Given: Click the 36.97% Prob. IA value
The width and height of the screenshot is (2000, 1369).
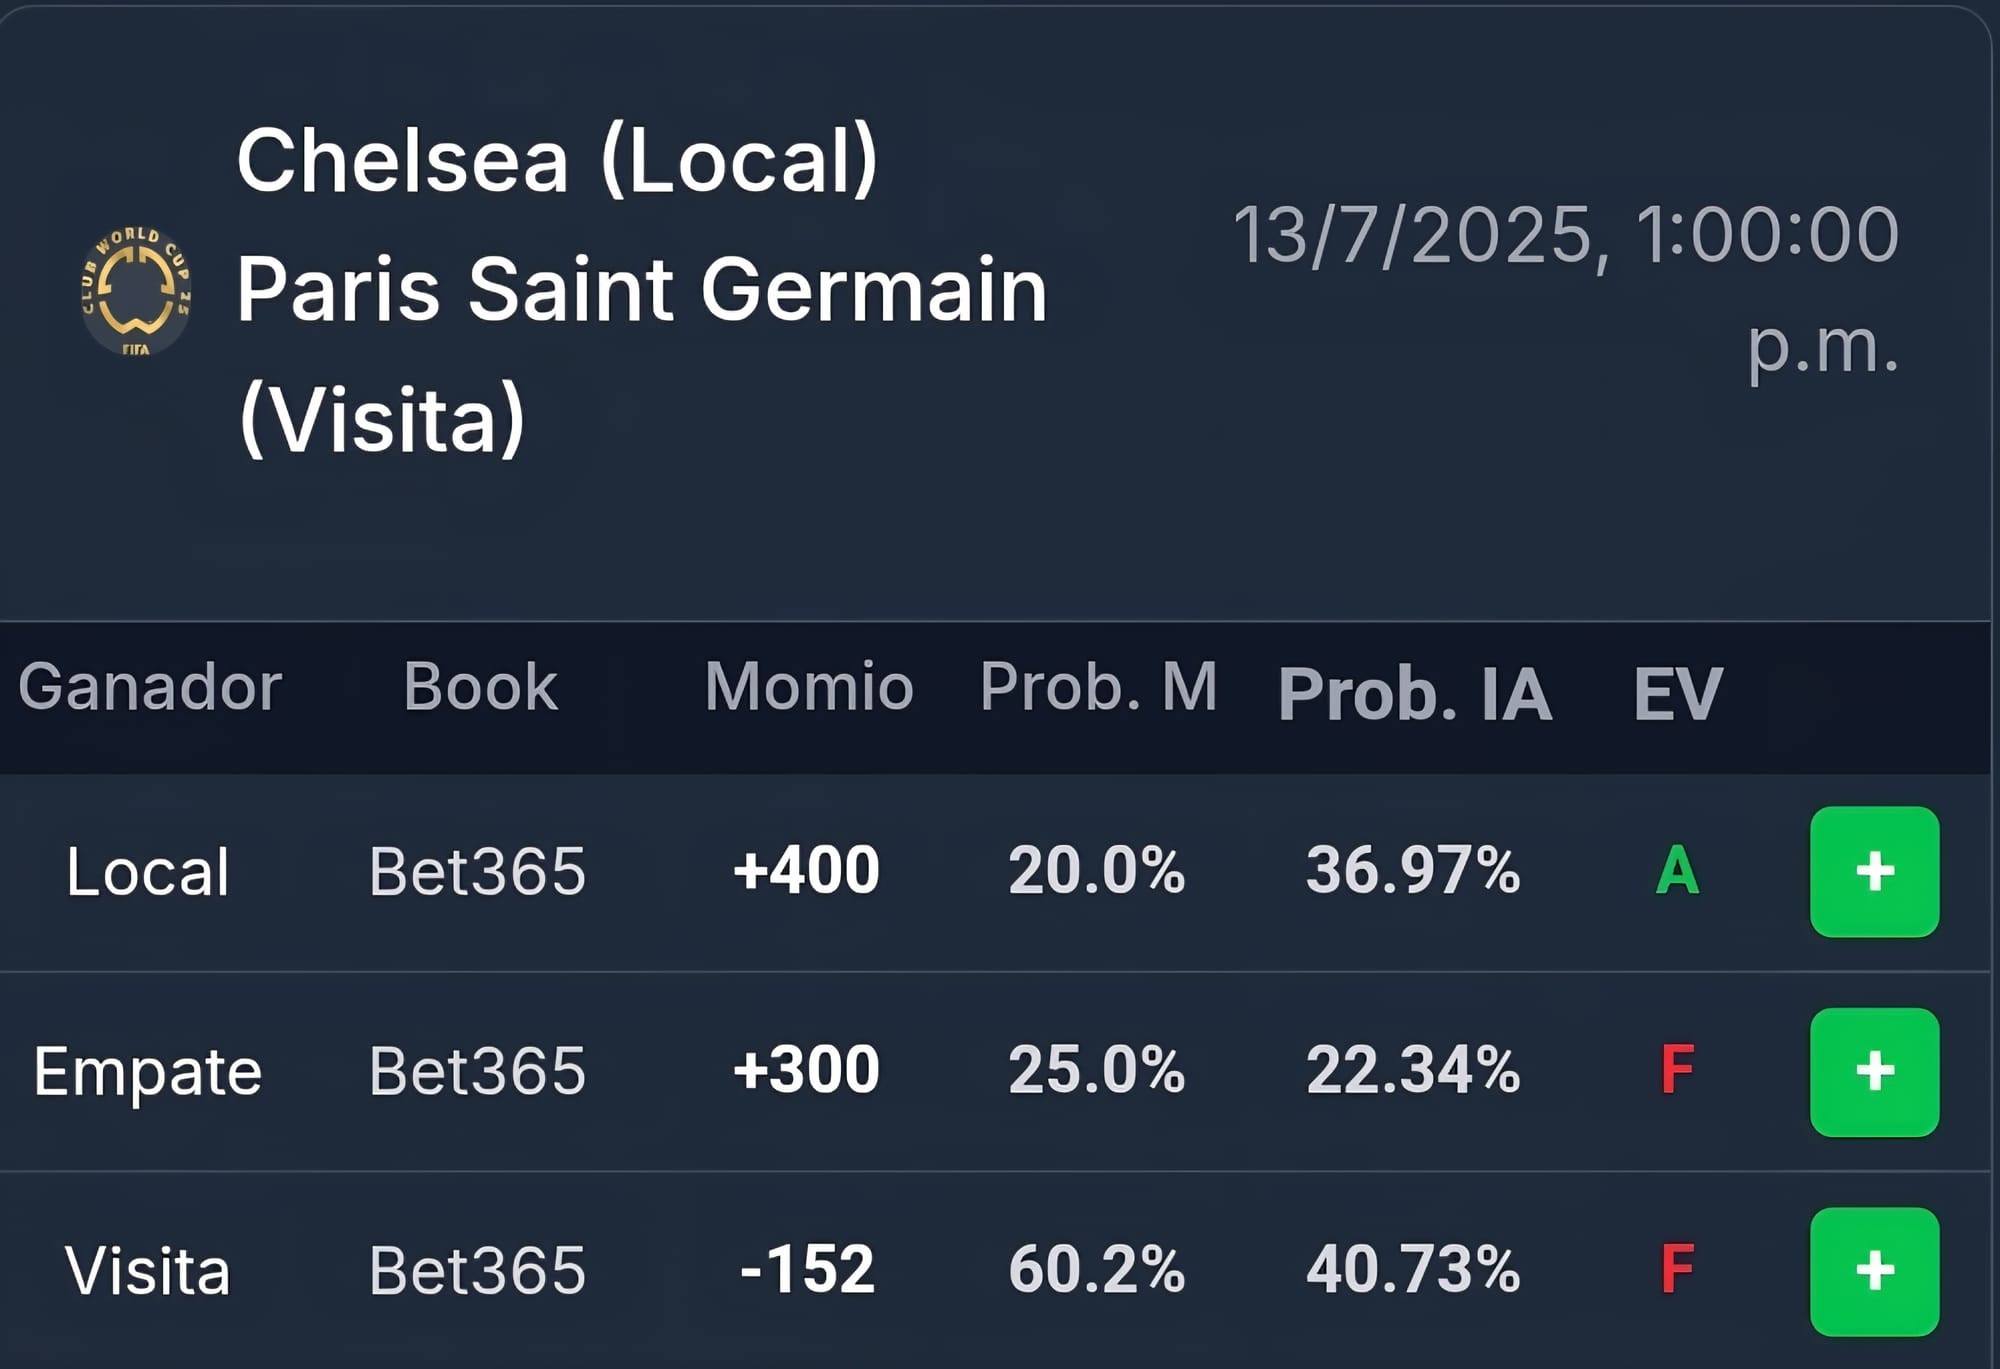Looking at the screenshot, I should coord(1413,870).
